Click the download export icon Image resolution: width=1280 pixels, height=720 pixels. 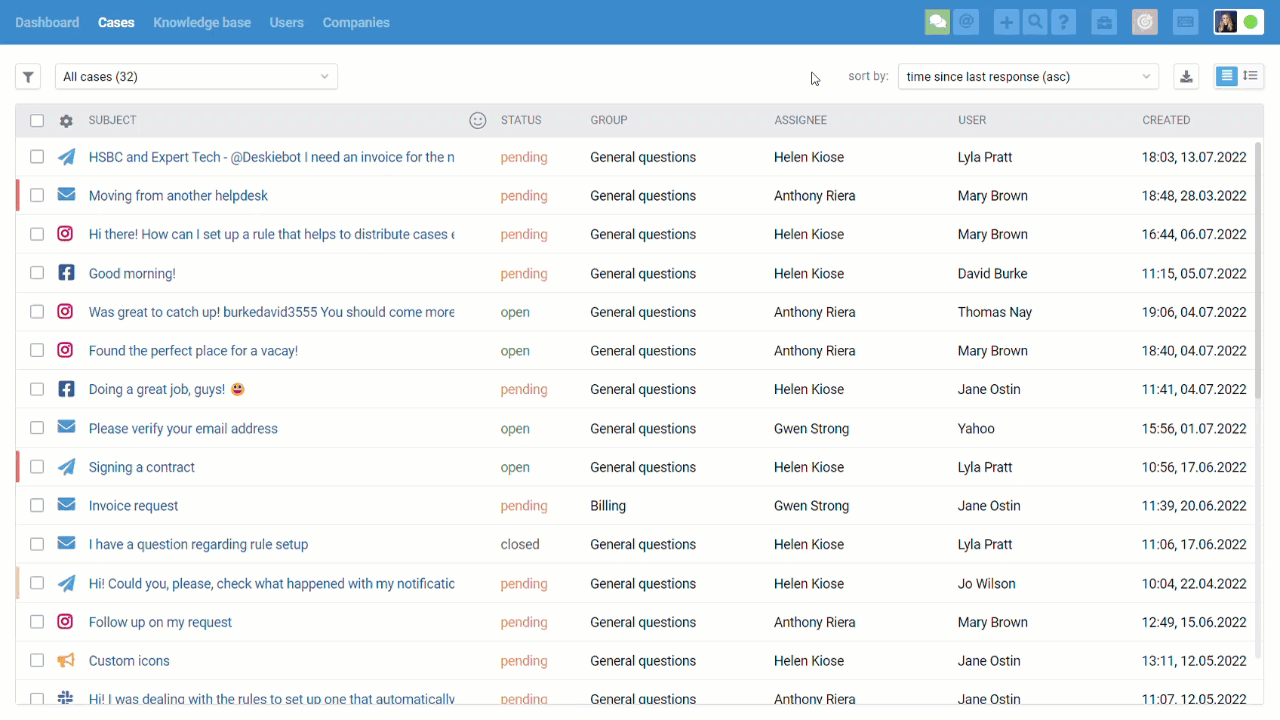tap(1186, 77)
